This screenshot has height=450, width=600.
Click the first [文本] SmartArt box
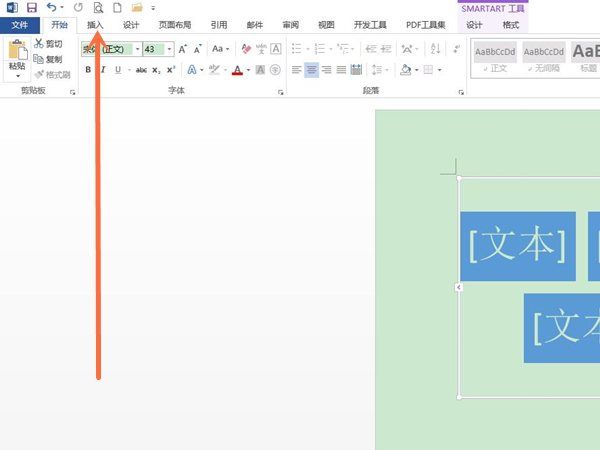[517, 246]
